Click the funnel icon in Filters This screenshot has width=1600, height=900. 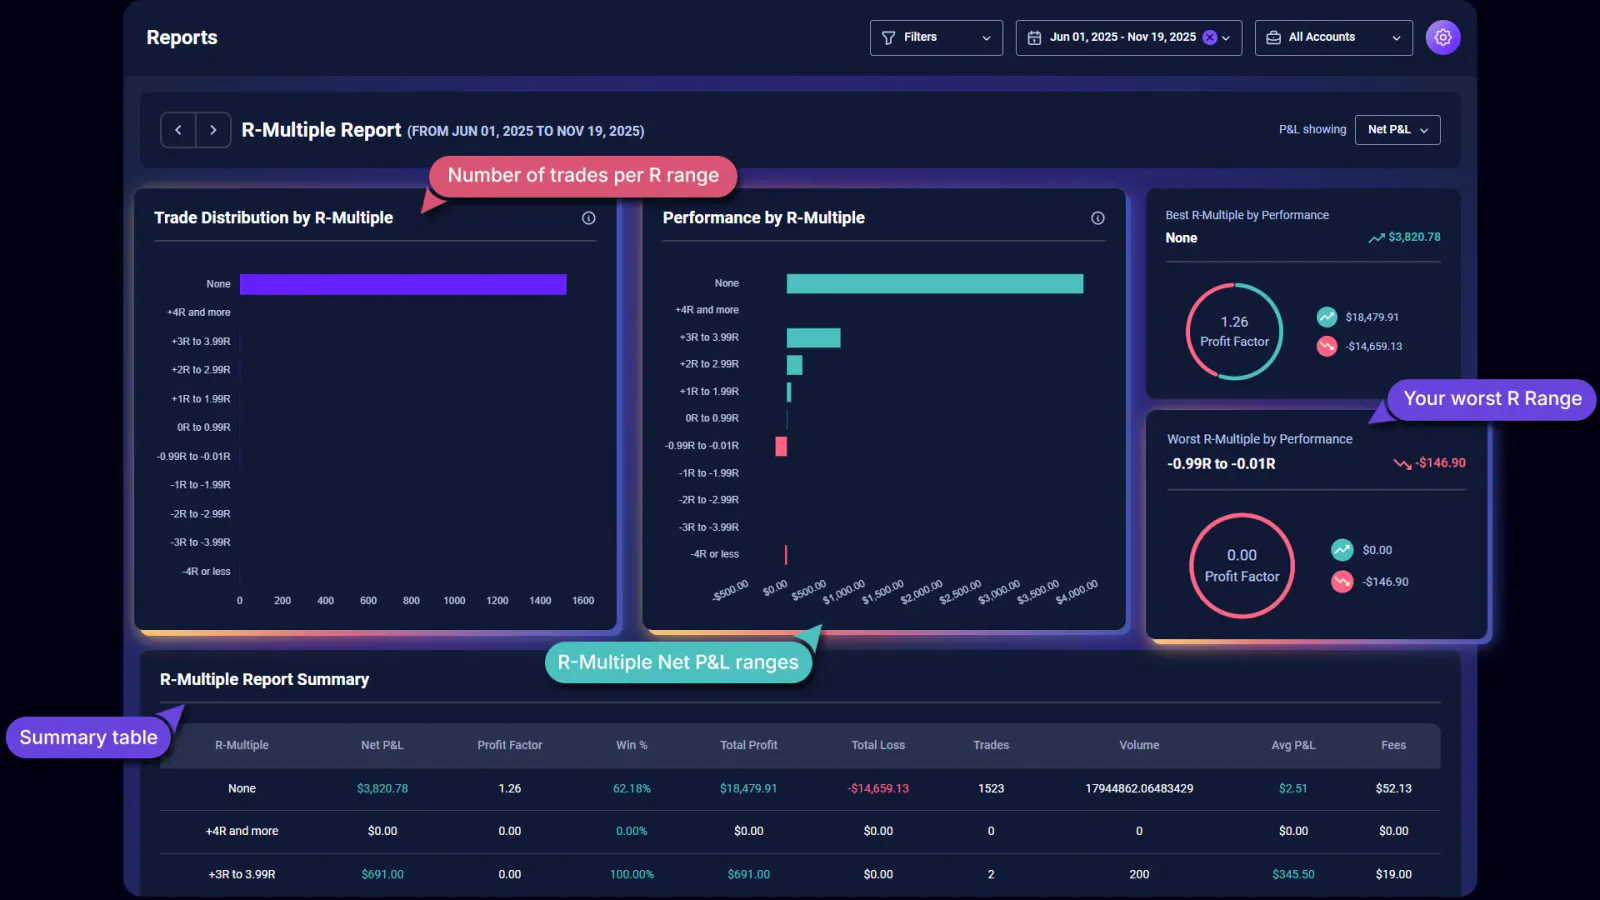tap(888, 37)
